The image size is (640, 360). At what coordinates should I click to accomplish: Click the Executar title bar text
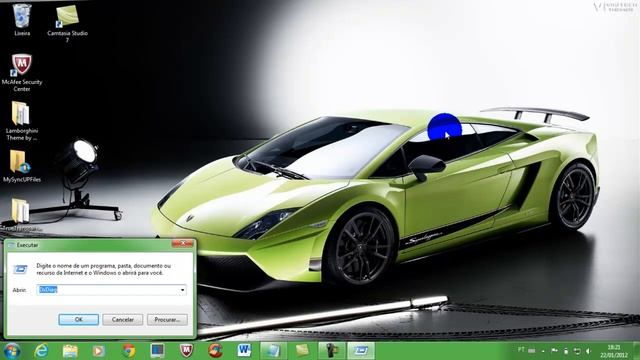[x=27, y=245]
